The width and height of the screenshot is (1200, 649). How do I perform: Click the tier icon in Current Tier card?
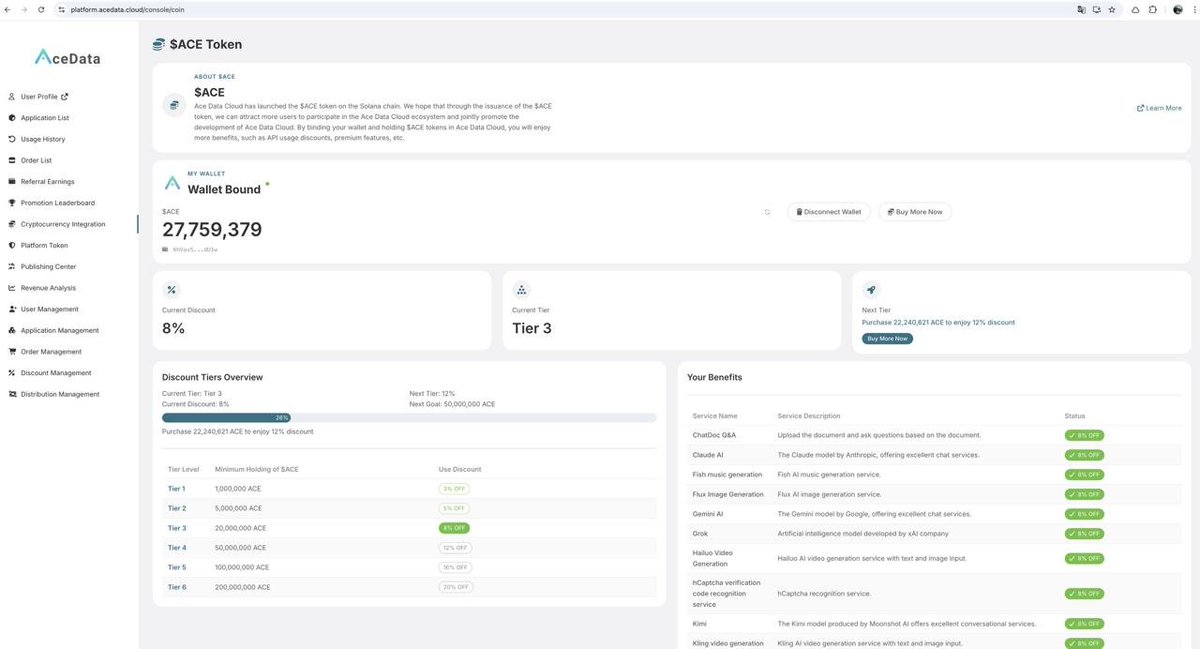(x=521, y=290)
